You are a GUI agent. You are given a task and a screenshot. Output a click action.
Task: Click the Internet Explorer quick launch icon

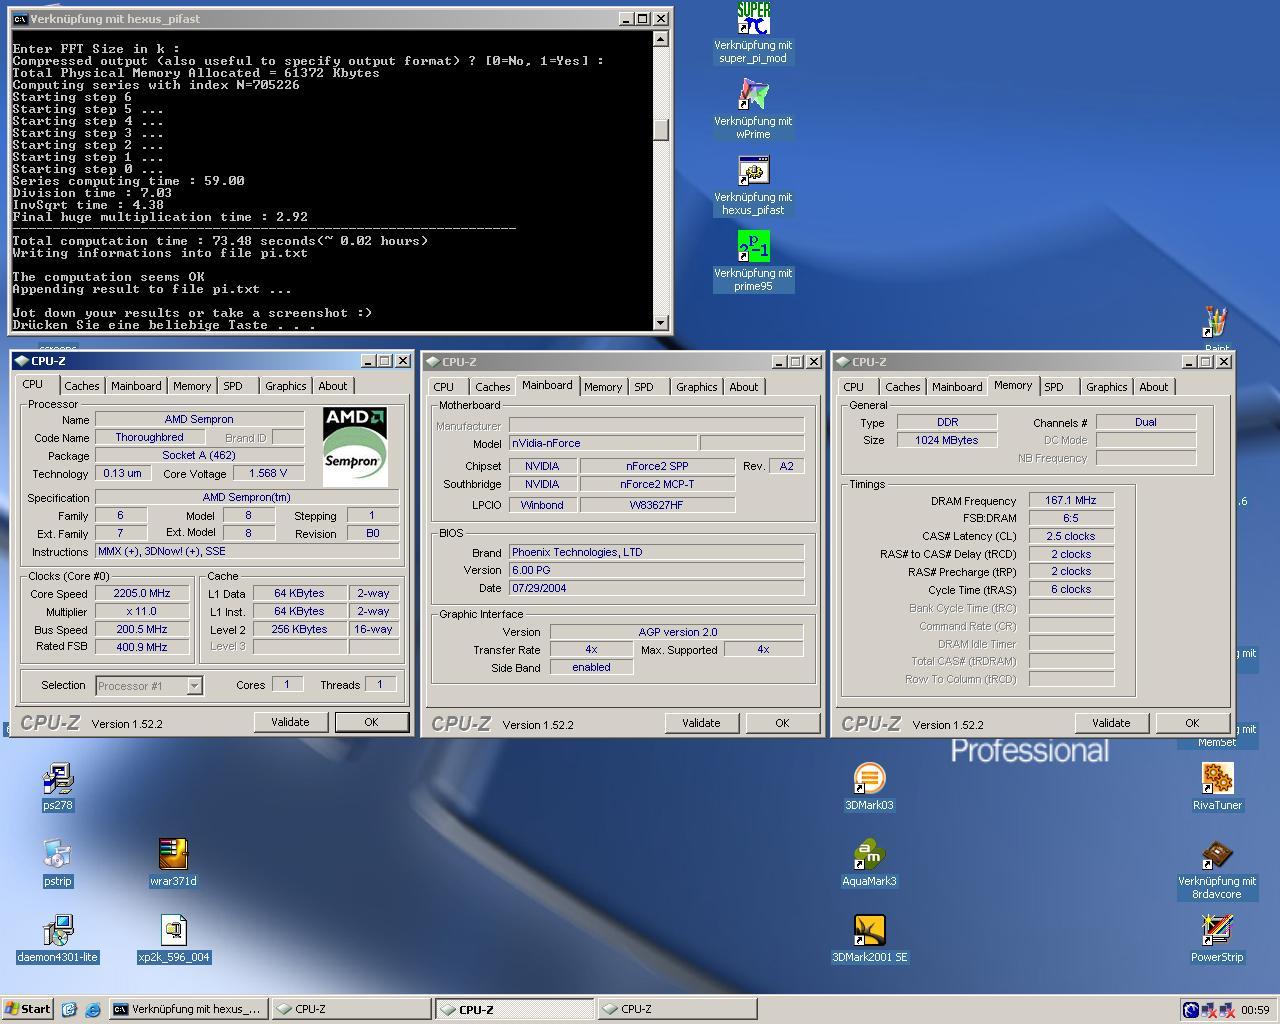[92, 1009]
